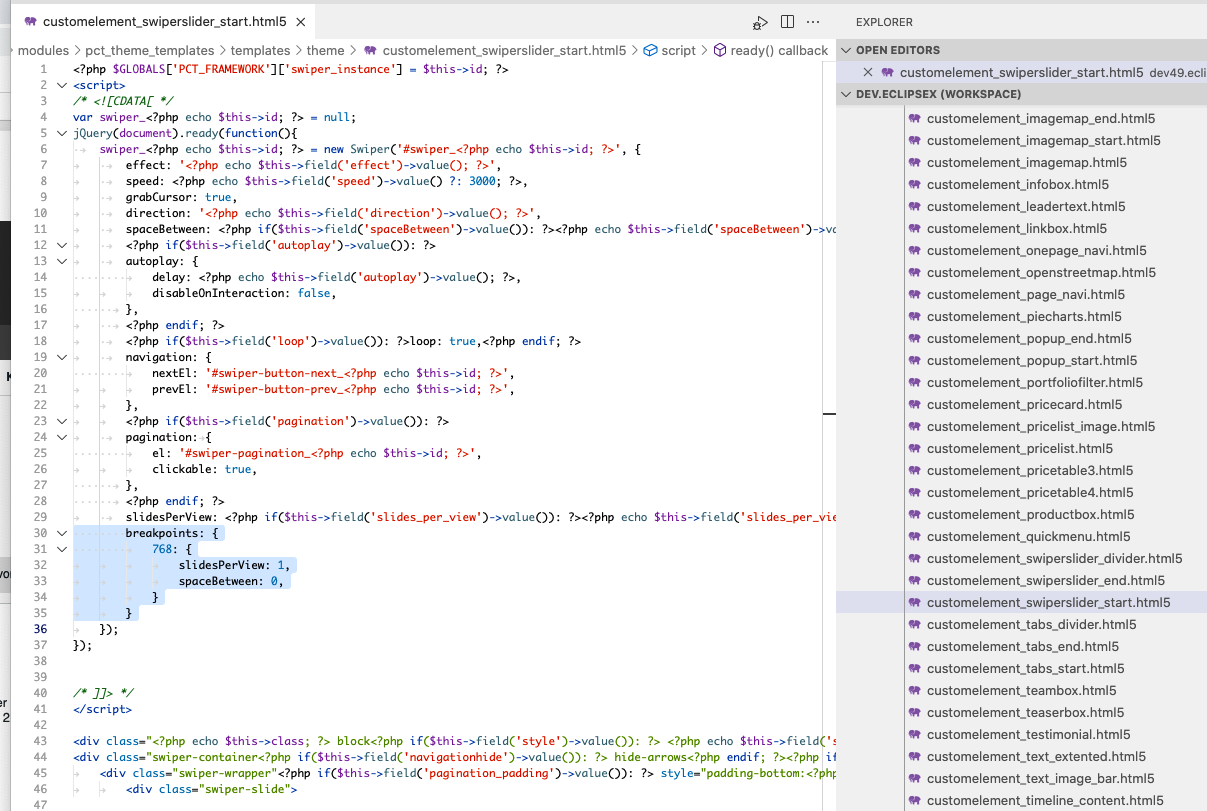Open customelement_swiperslider_end.html5 from the explorer
This screenshot has height=811, width=1207.
1045,580
